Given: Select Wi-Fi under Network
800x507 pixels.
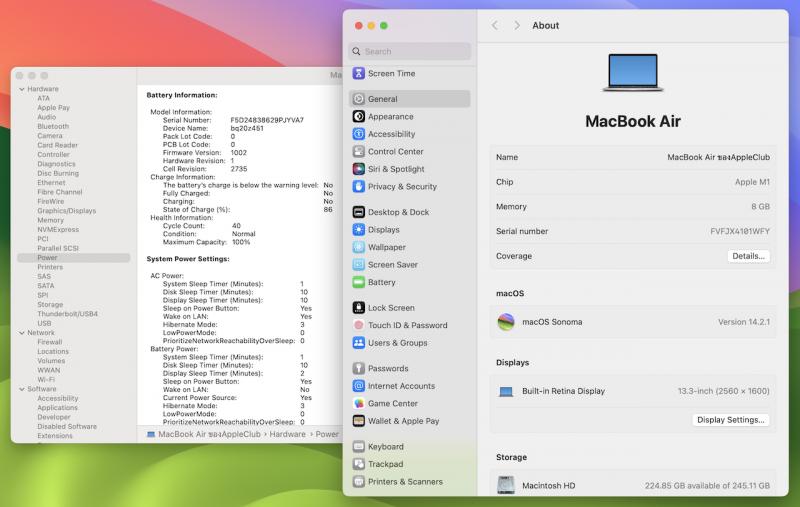Looking at the screenshot, I should [x=46, y=380].
